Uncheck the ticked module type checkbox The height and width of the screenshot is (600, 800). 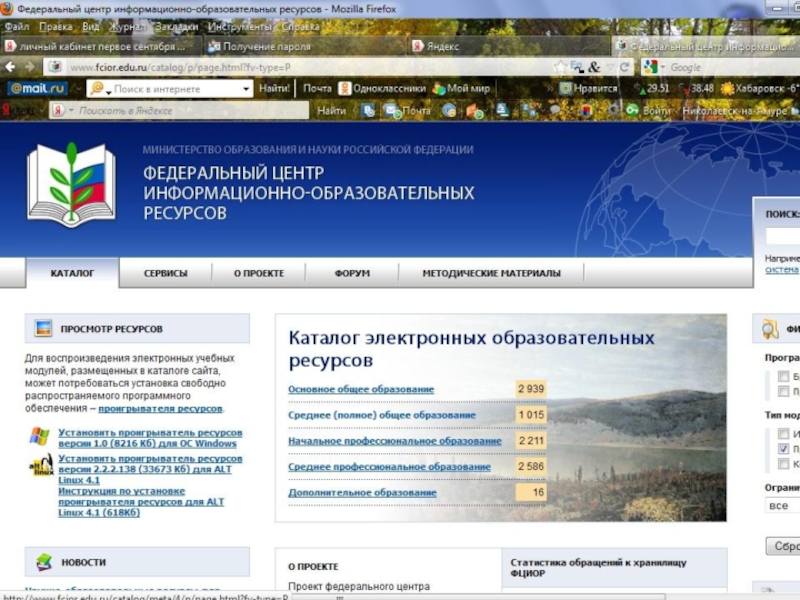point(783,449)
